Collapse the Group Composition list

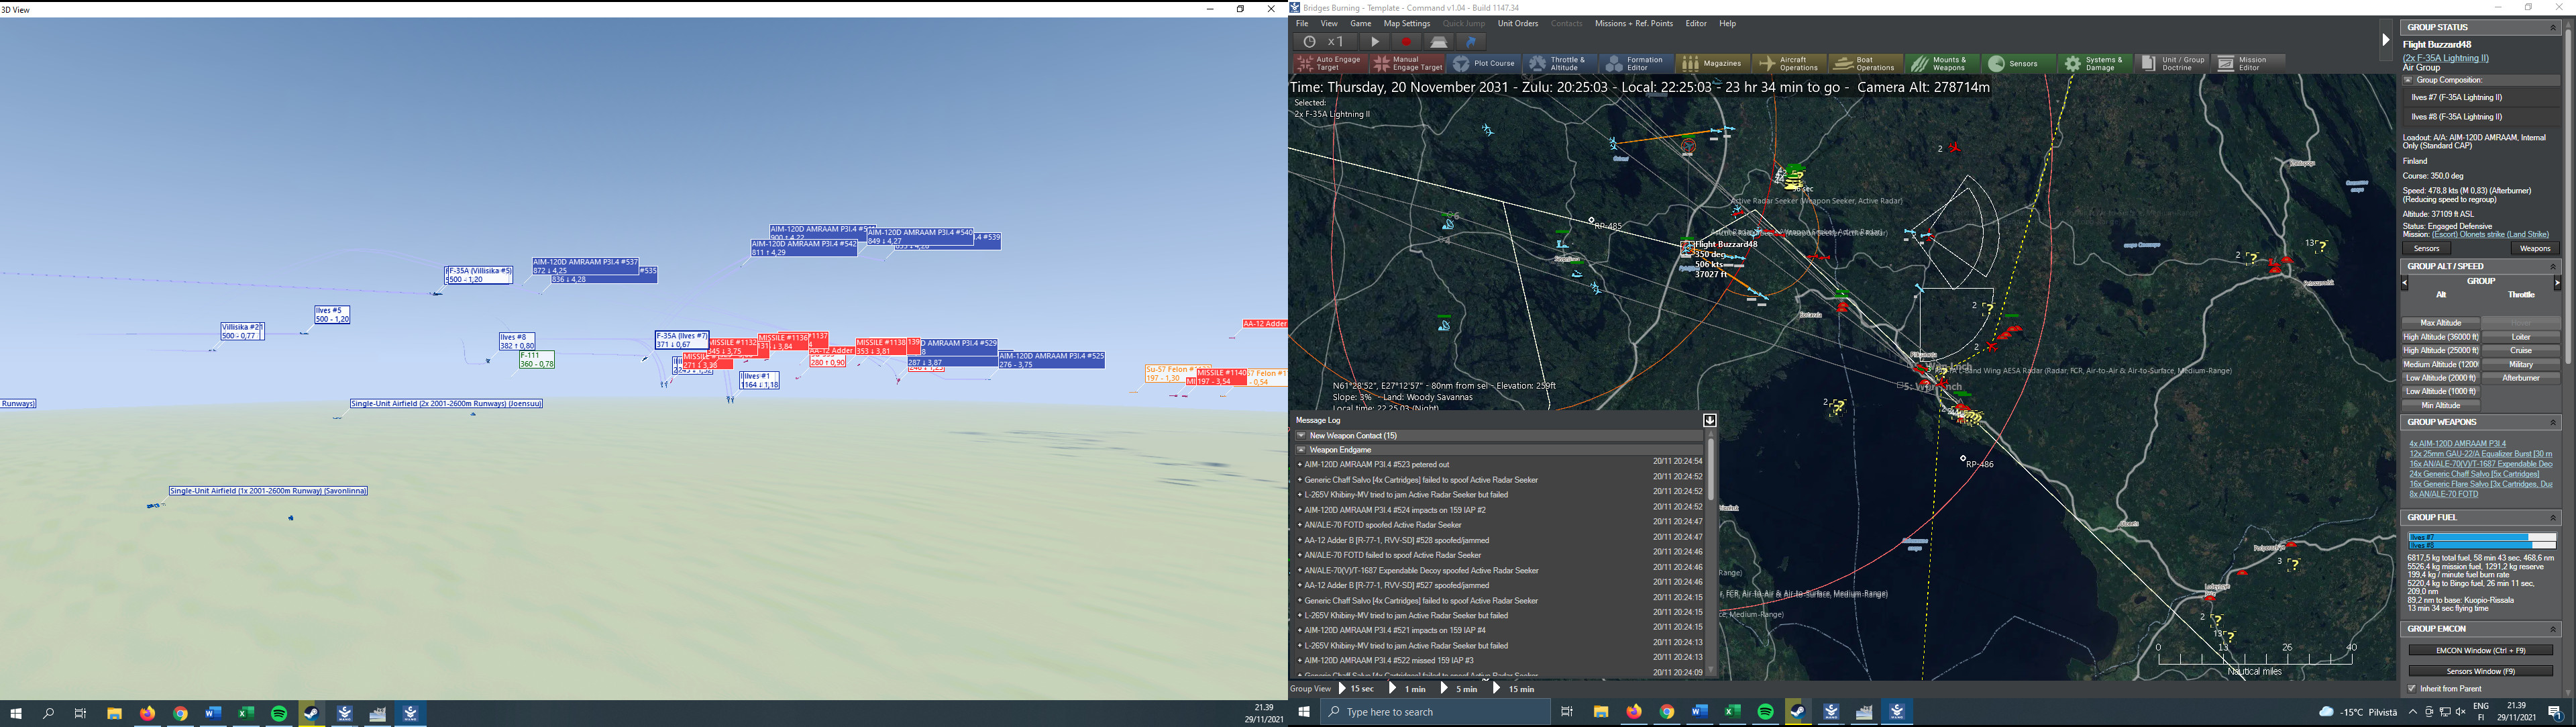[x=2408, y=80]
